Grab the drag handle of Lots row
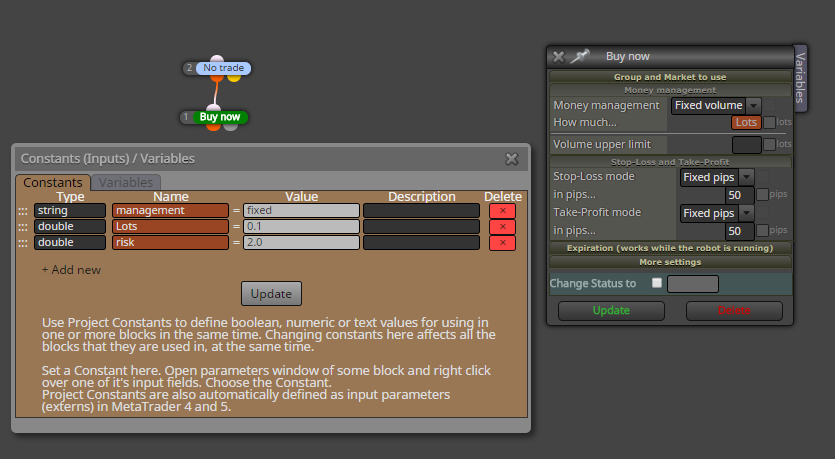 click(22, 227)
